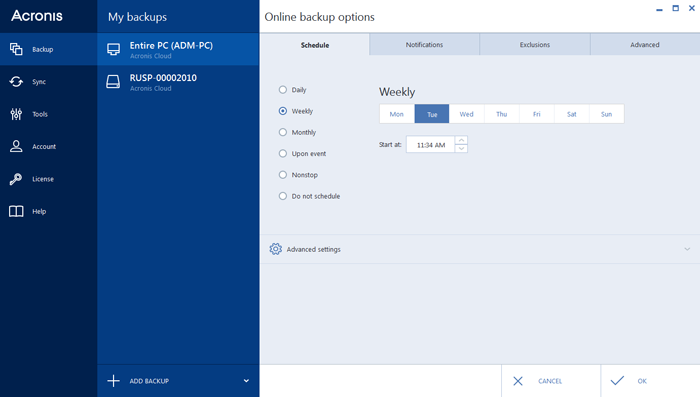Click the Weekly heading above day buttons

click(x=397, y=92)
